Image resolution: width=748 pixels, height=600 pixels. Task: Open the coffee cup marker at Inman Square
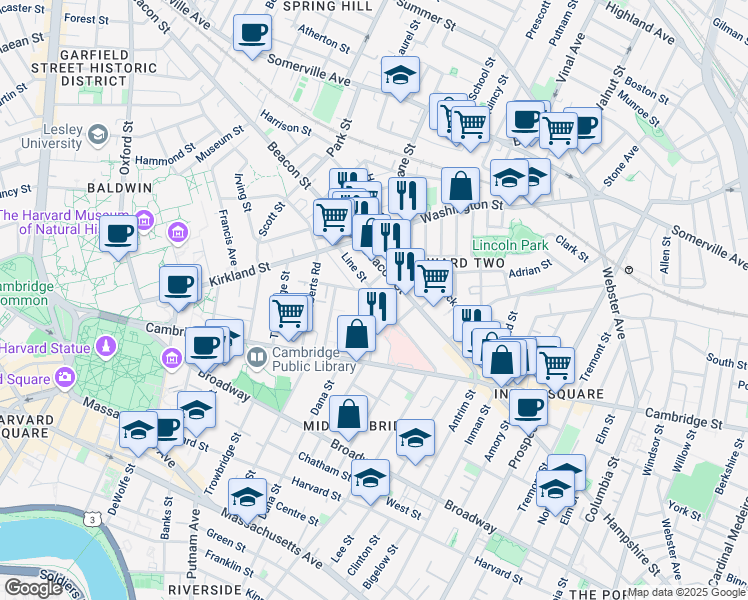[528, 409]
